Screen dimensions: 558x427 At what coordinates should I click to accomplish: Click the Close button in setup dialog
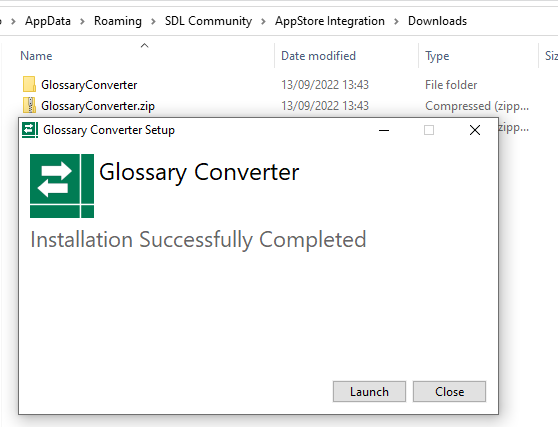(x=449, y=392)
